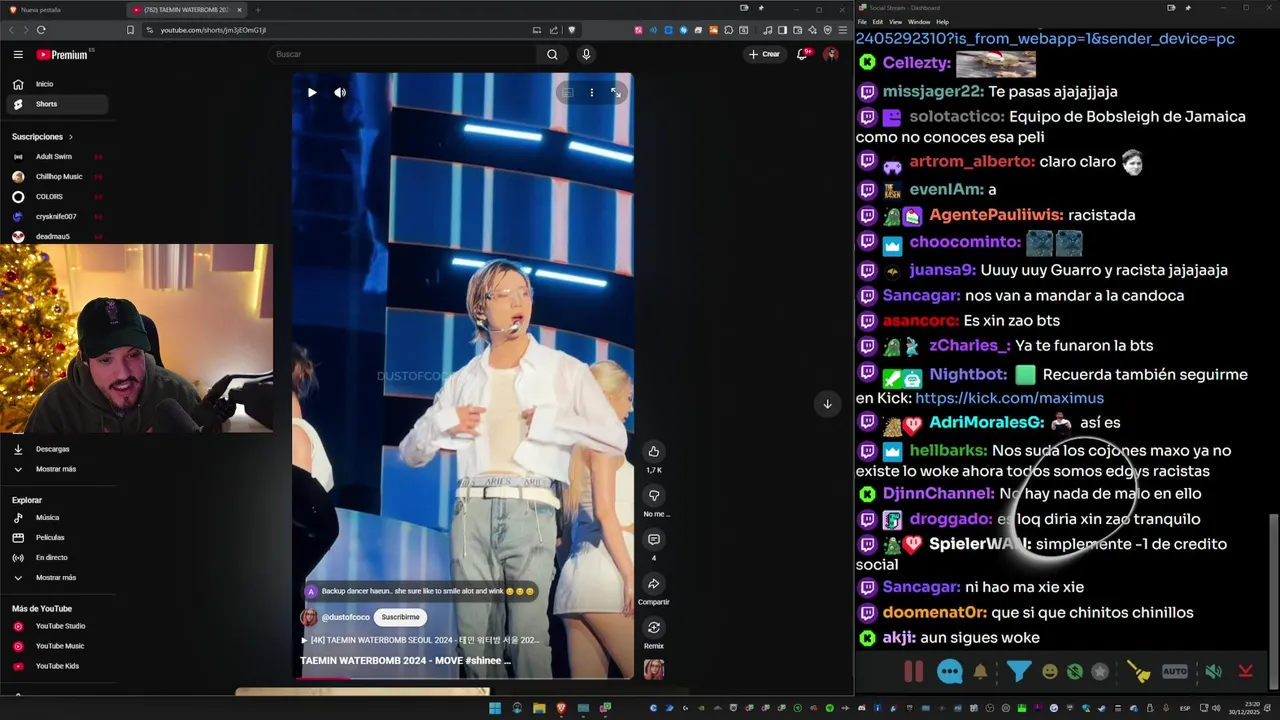The height and width of the screenshot is (720, 1280).
Task: Close the TAEMIN WATERBOMB browser tab
Action: click(x=239, y=10)
